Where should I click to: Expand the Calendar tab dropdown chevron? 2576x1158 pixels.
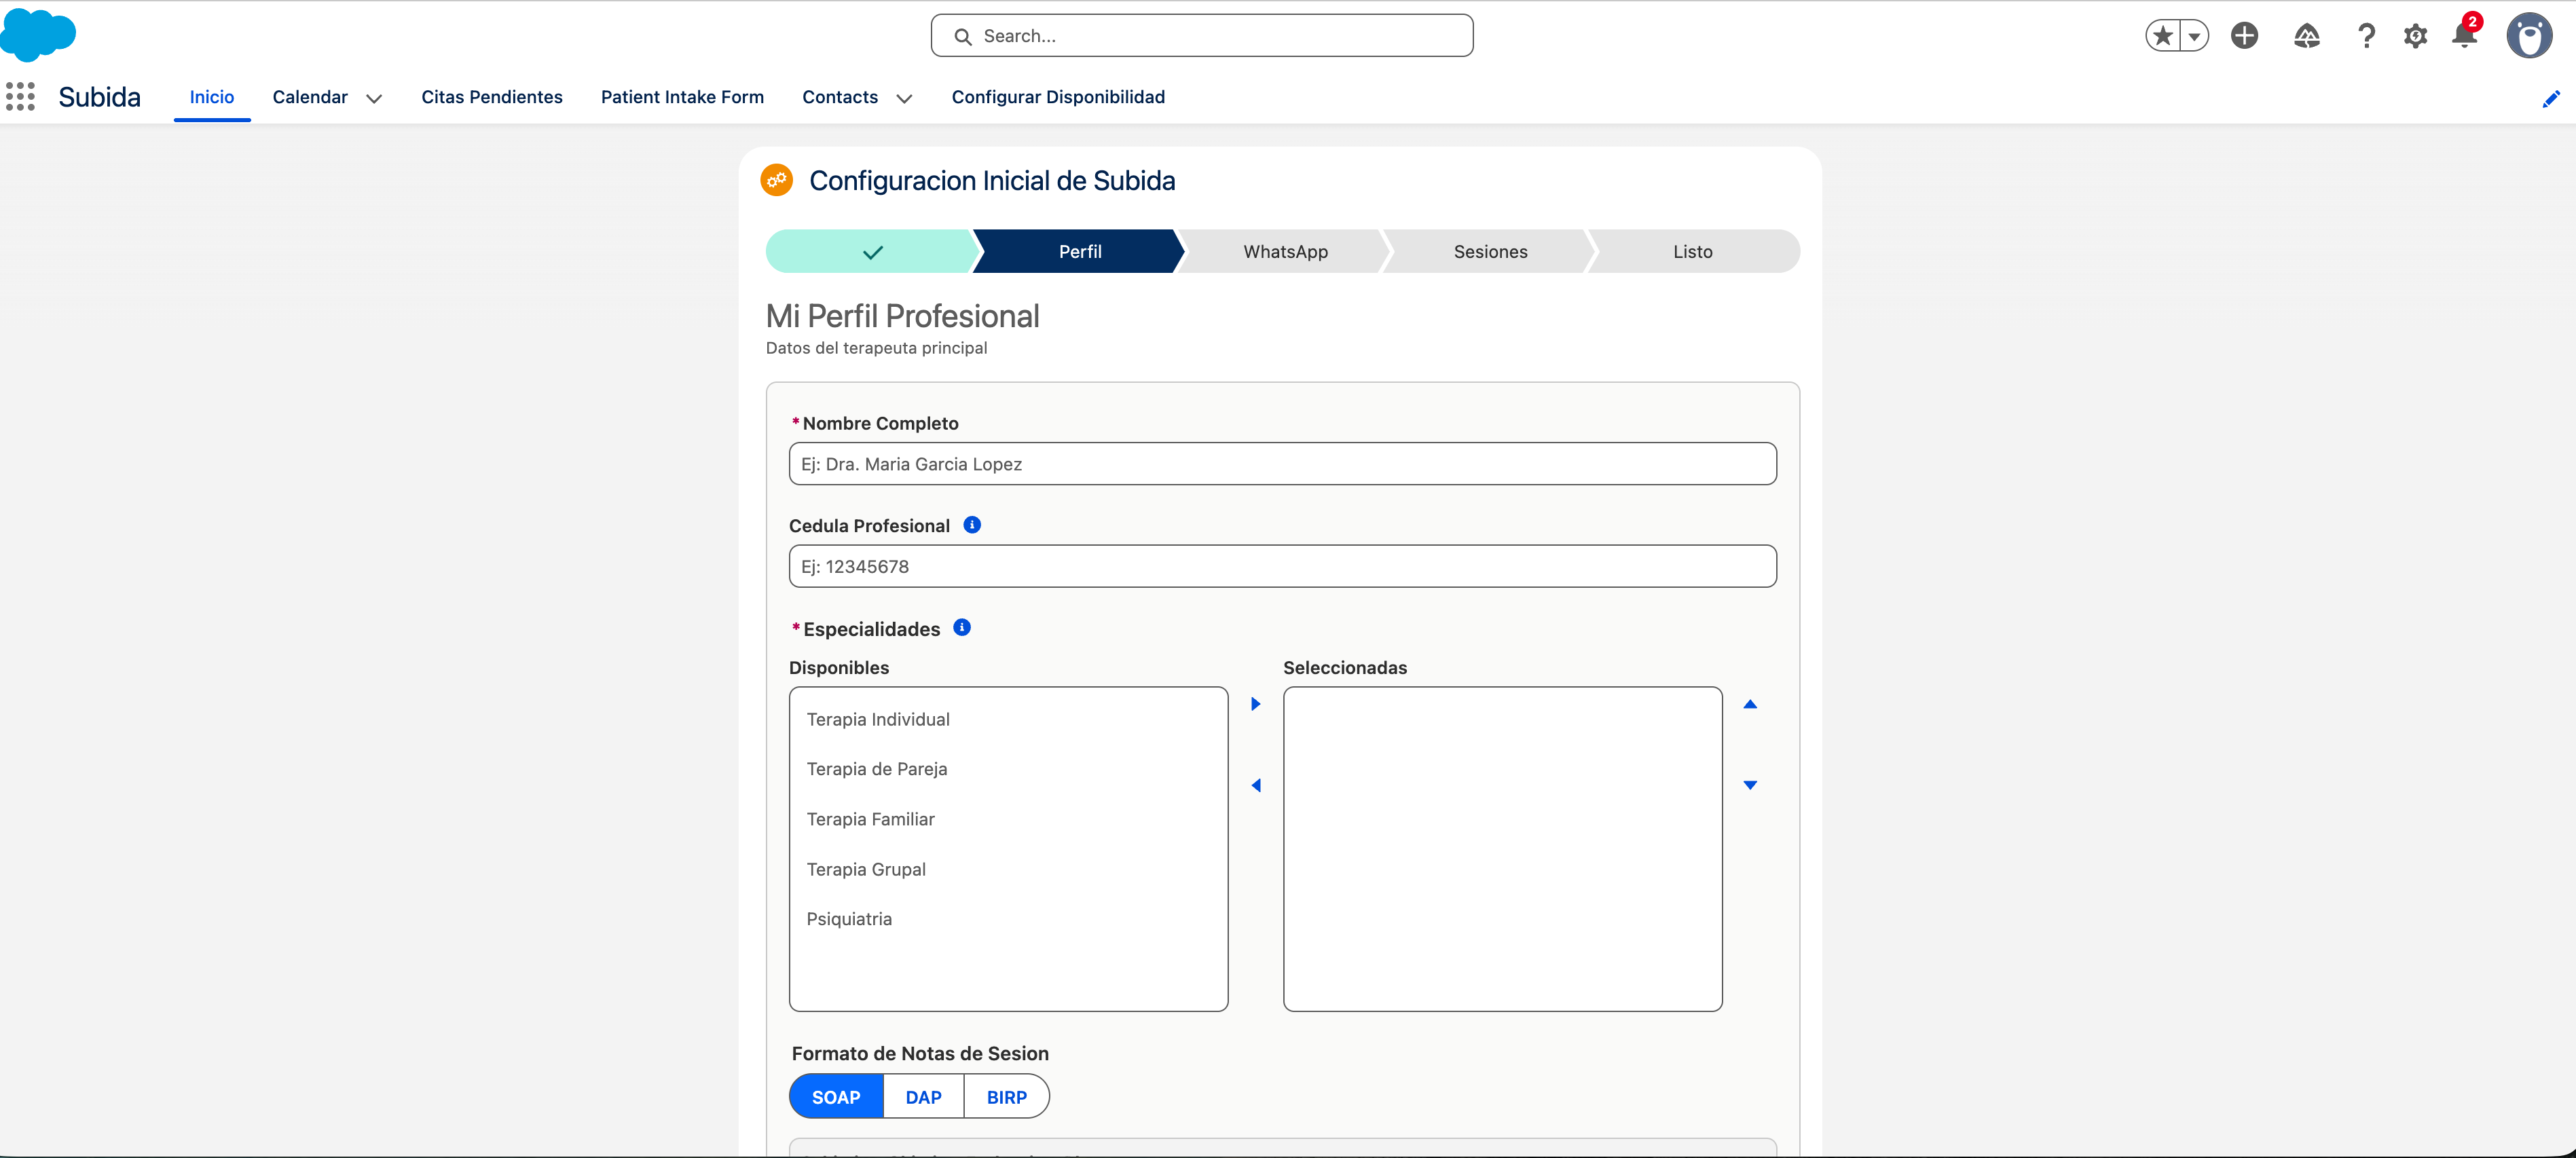pos(374,98)
